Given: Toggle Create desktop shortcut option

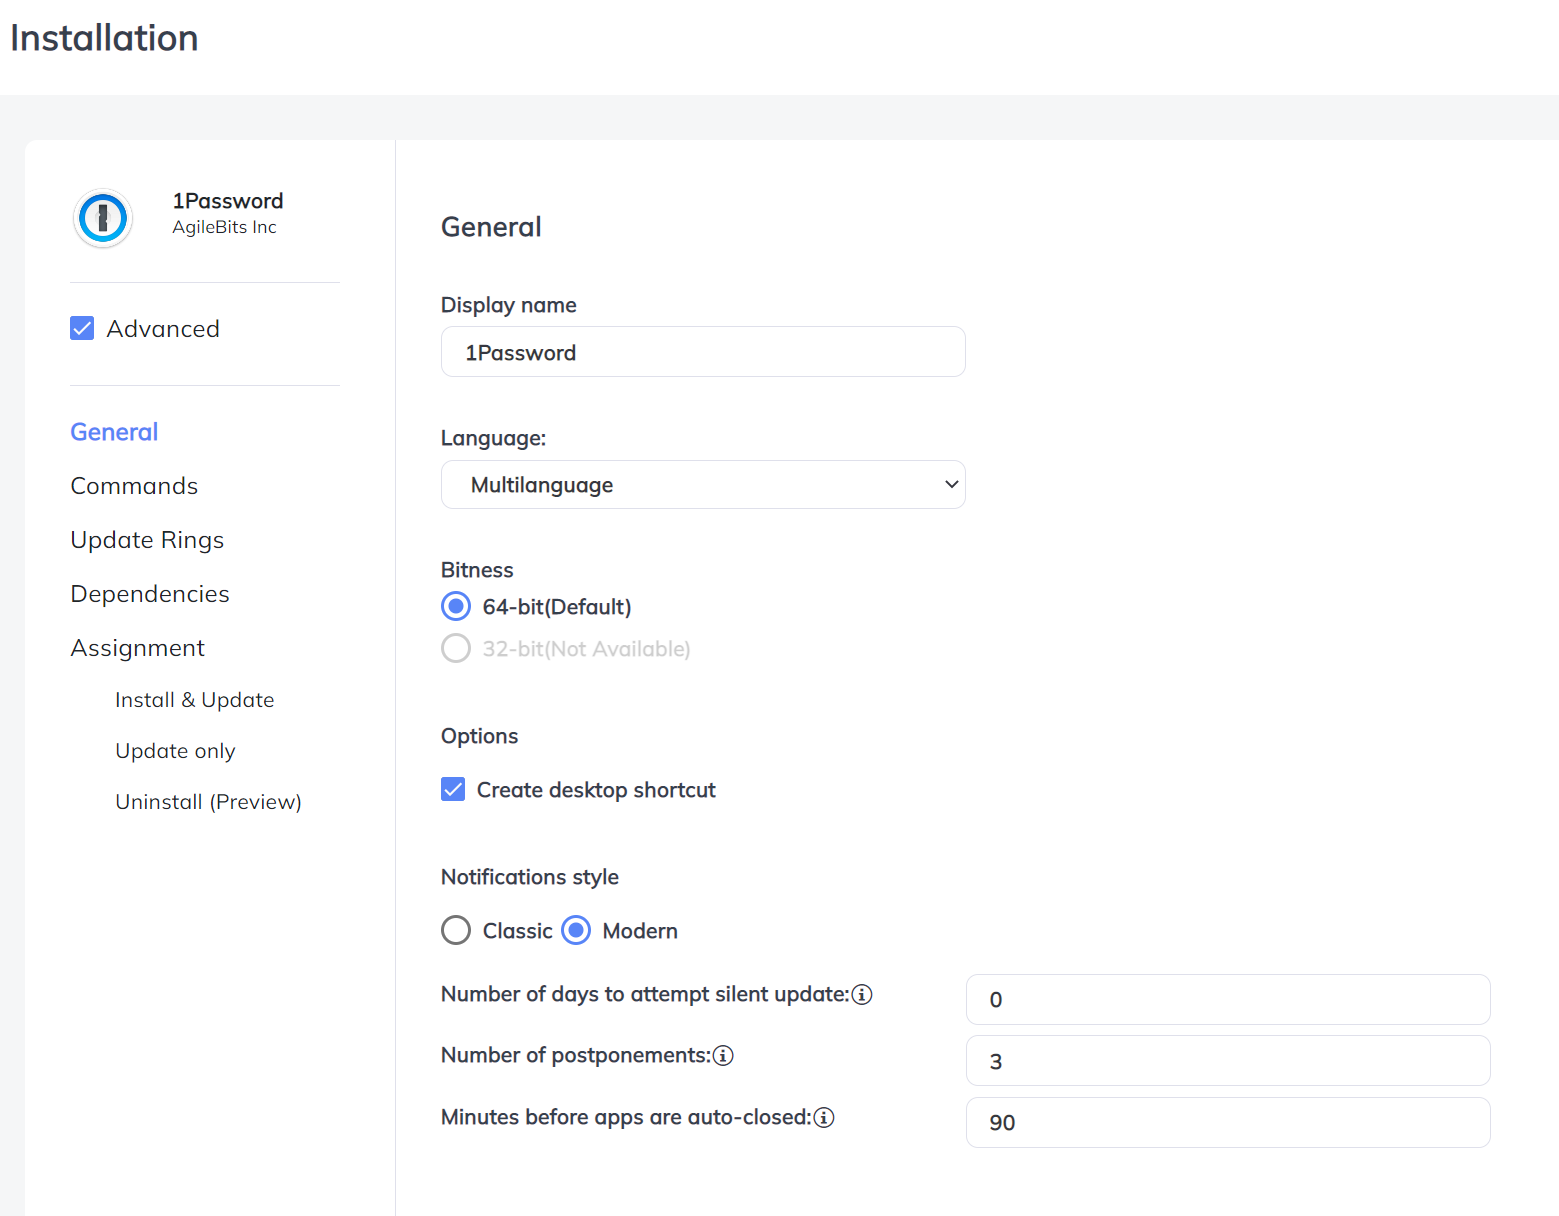Looking at the screenshot, I should 454,790.
